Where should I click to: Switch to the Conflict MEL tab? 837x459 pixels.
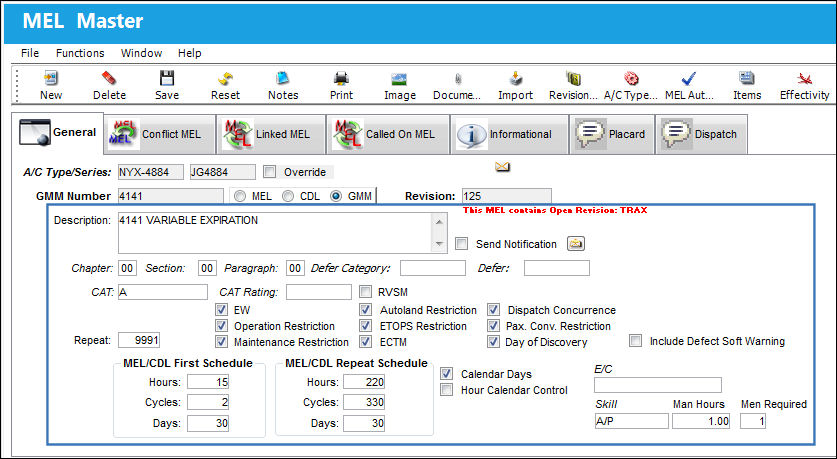[x=160, y=134]
